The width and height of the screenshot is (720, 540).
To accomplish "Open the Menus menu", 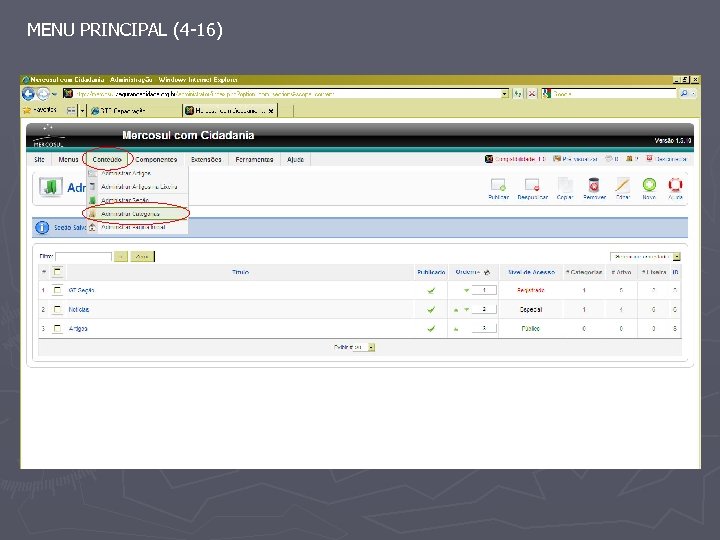I will click(68, 159).
